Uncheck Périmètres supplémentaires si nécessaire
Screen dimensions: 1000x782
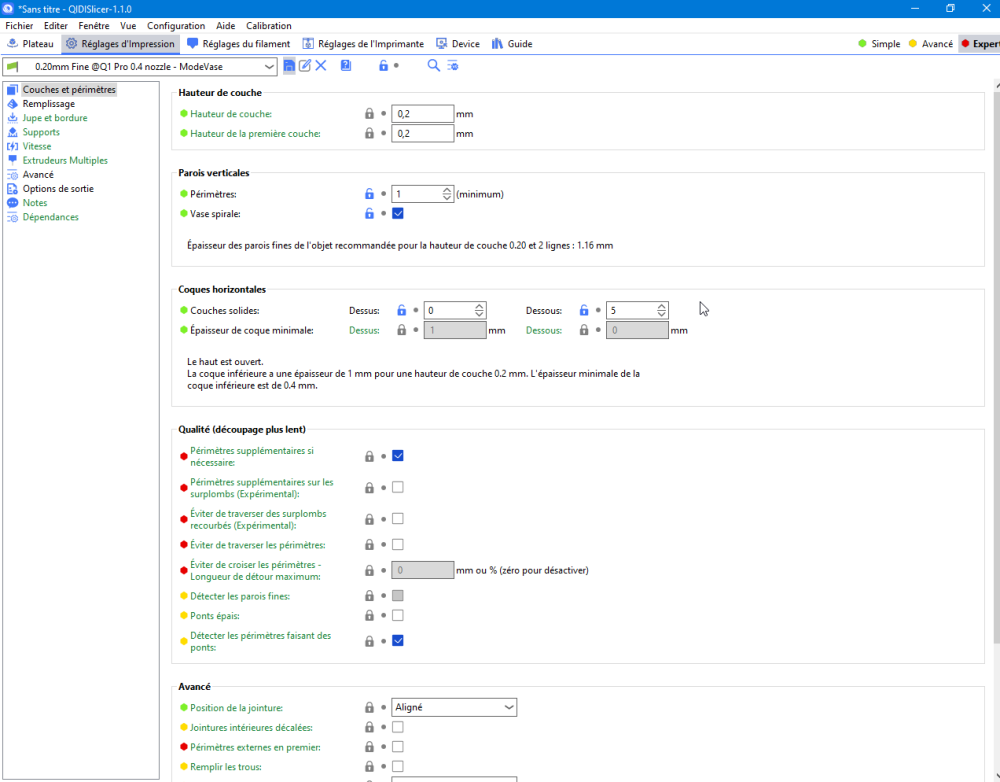click(x=398, y=456)
